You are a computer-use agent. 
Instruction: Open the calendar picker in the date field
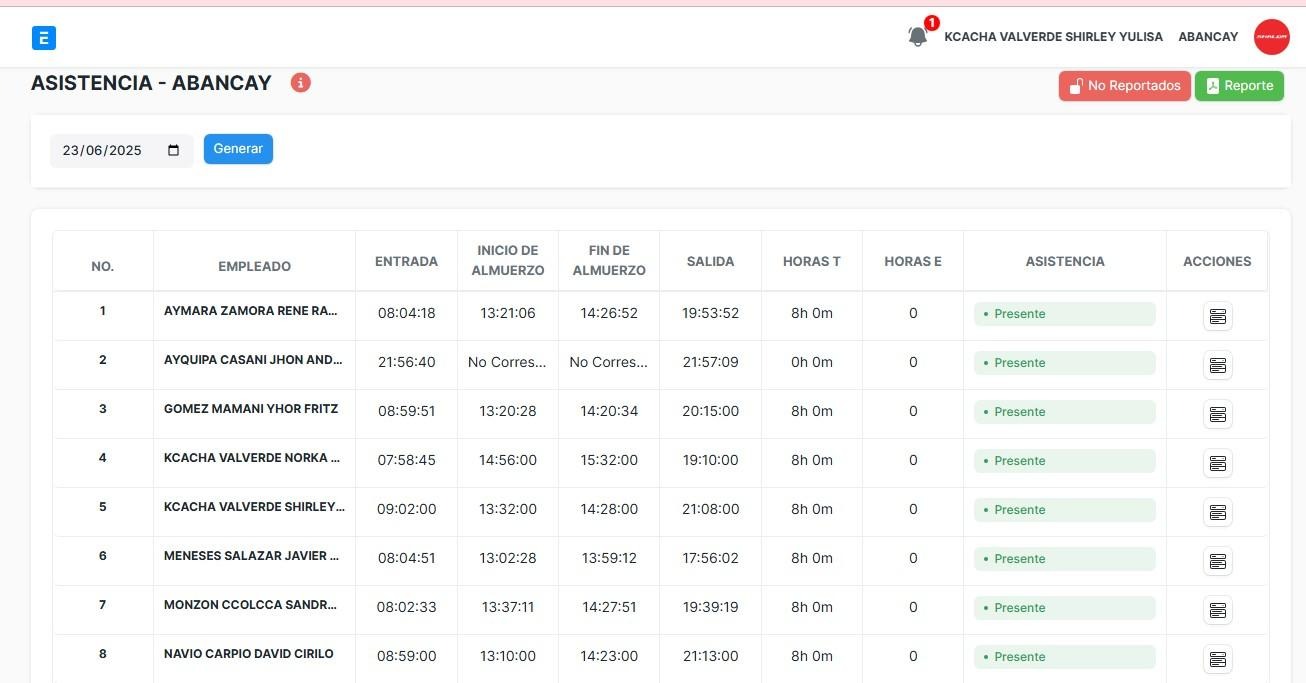(x=174, y=150)
